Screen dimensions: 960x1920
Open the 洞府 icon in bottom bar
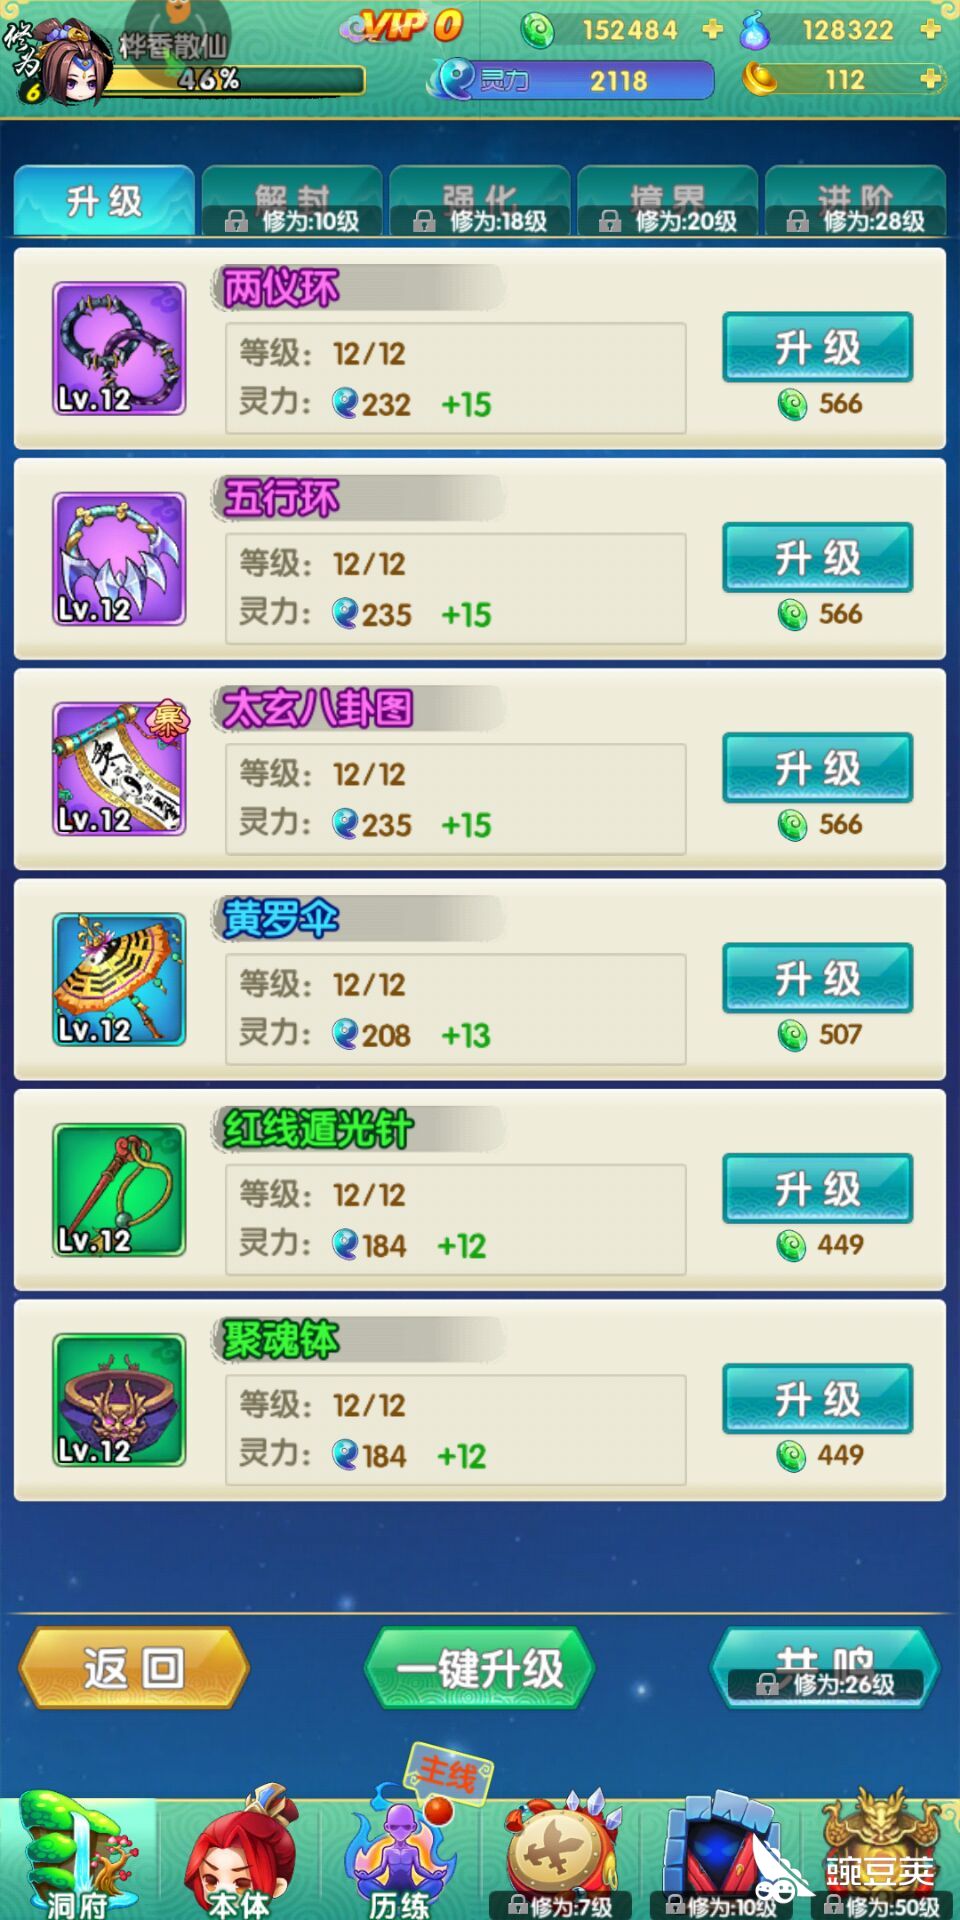78,1858
